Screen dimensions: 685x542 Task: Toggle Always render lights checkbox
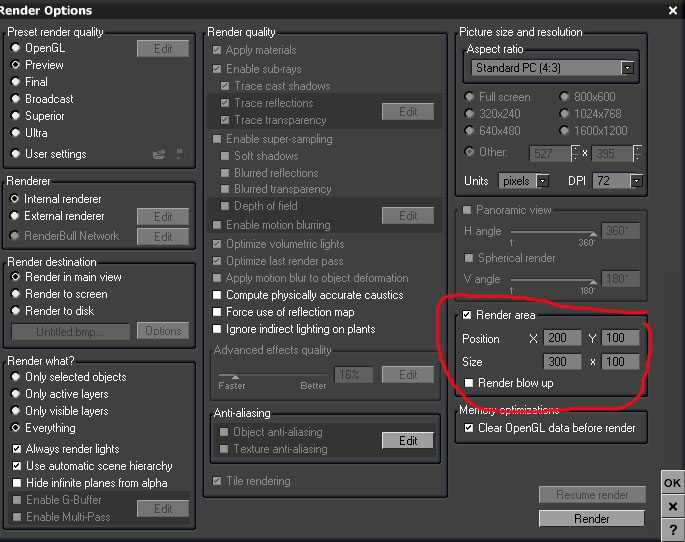coord(17,449)
